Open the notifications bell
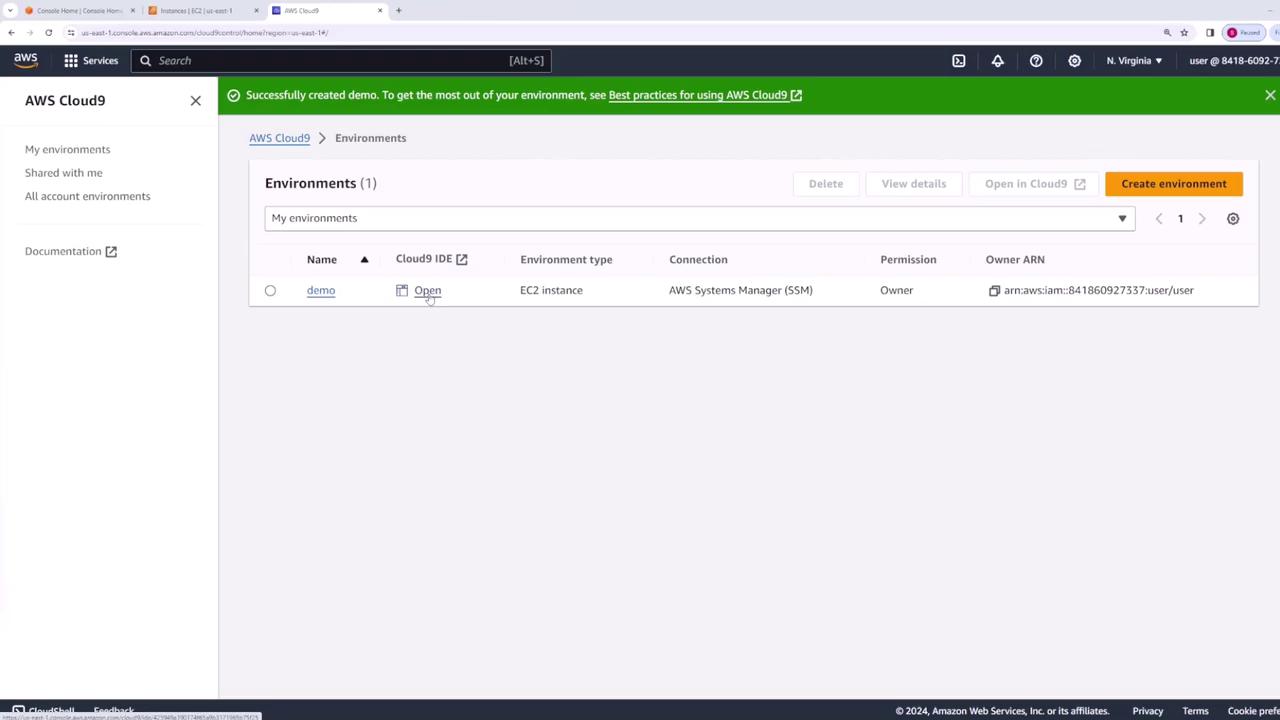 (x=997, y=61)
